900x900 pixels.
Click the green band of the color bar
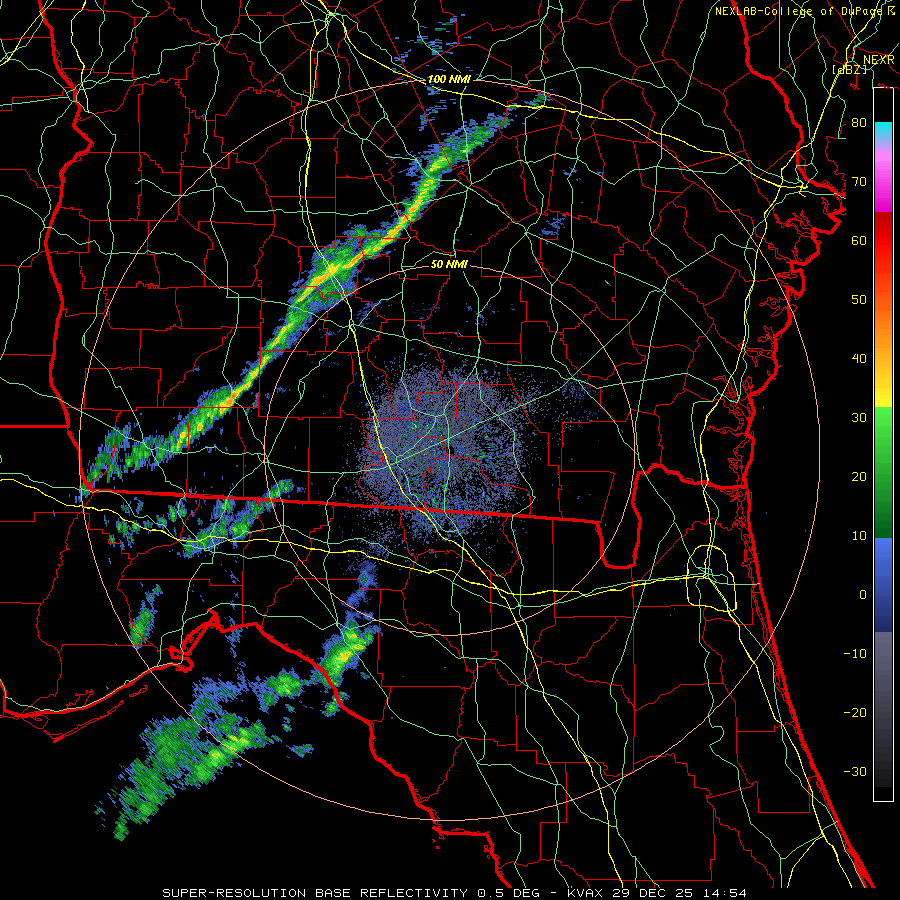(x=883, y=472)
